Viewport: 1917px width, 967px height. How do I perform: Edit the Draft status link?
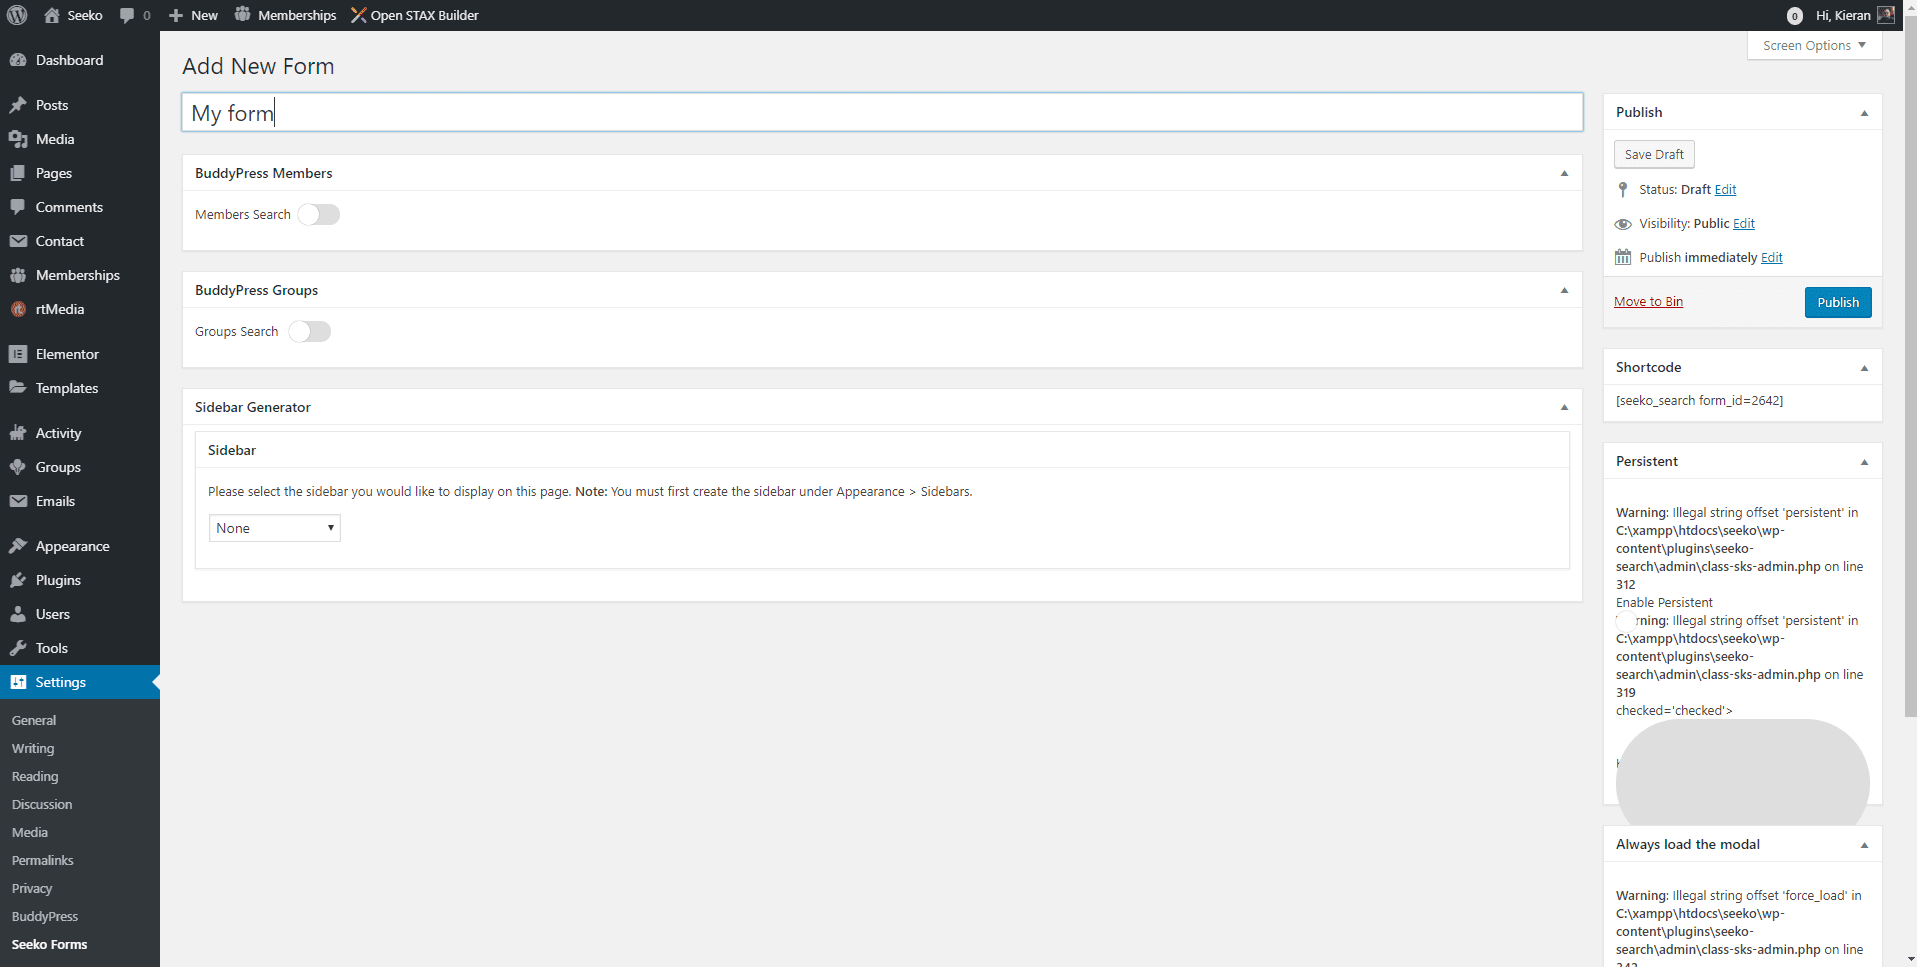tap(1725, 189)
